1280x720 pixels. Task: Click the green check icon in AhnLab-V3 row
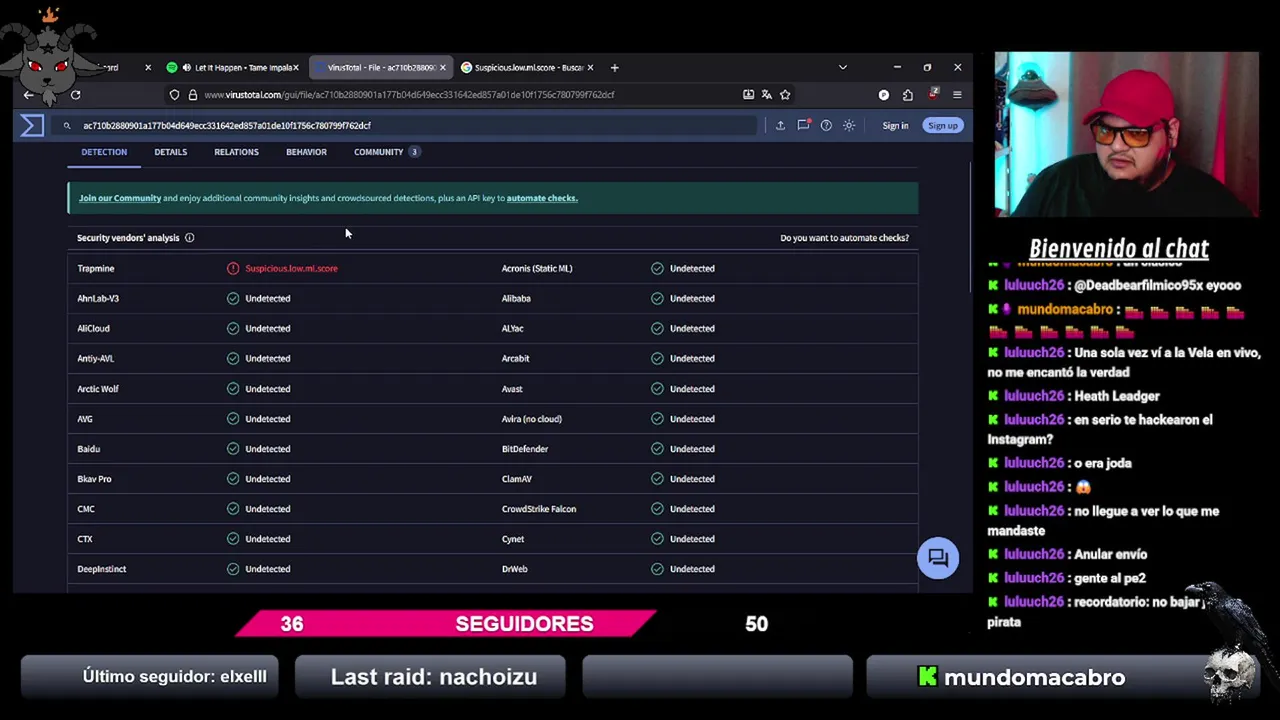tap(233, 298)
